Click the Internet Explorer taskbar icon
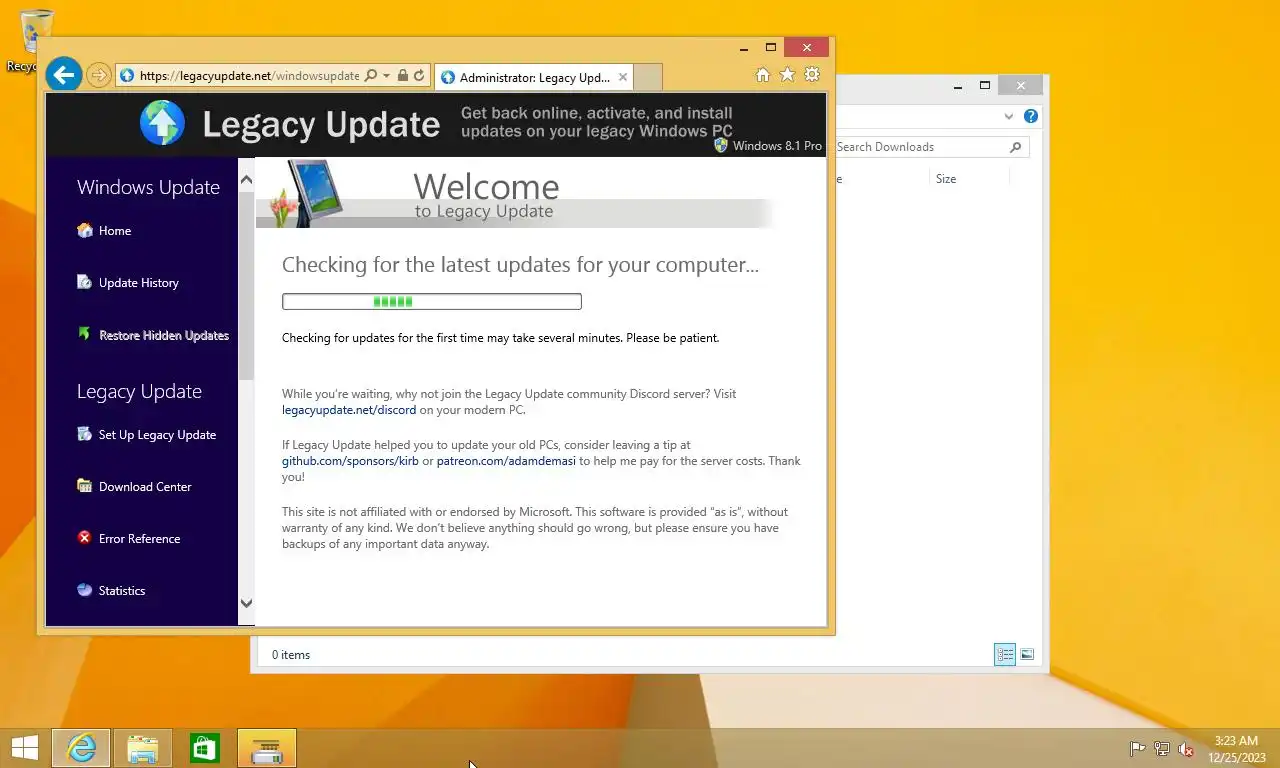The width and height of the screenshot is (1280, 768). point(81,748)
